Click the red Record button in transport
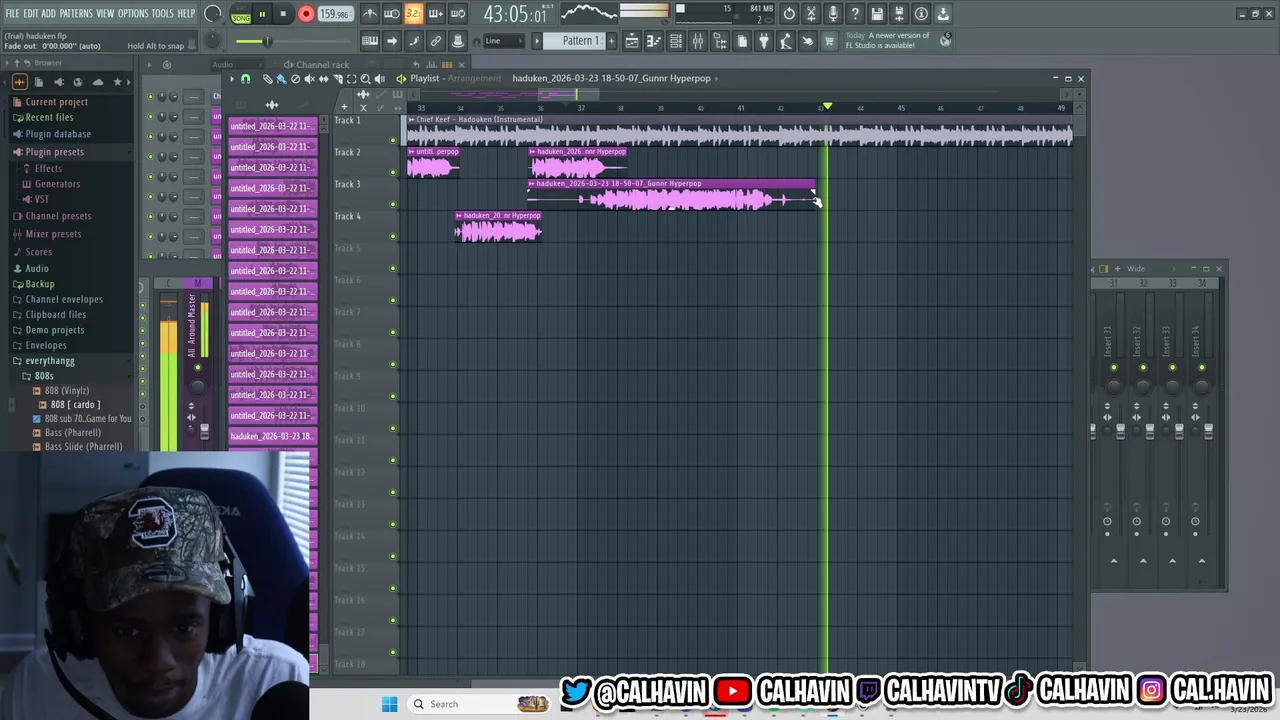1280x720 pixels. 306,14
